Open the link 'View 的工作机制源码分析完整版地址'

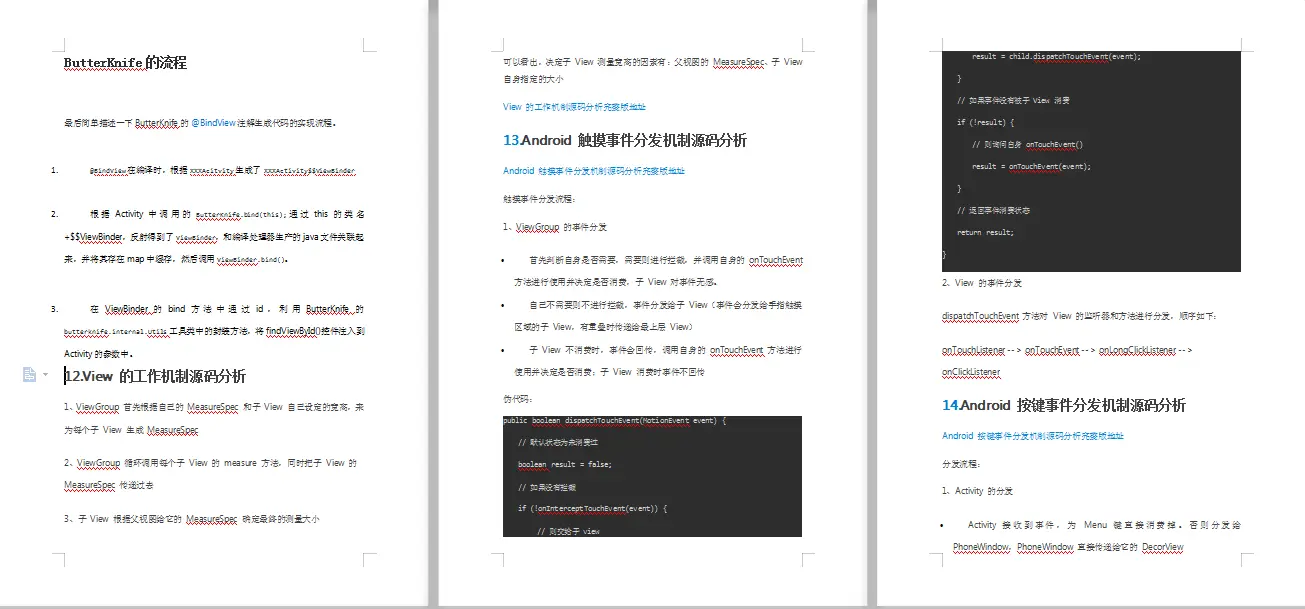[x=574, y=107]
